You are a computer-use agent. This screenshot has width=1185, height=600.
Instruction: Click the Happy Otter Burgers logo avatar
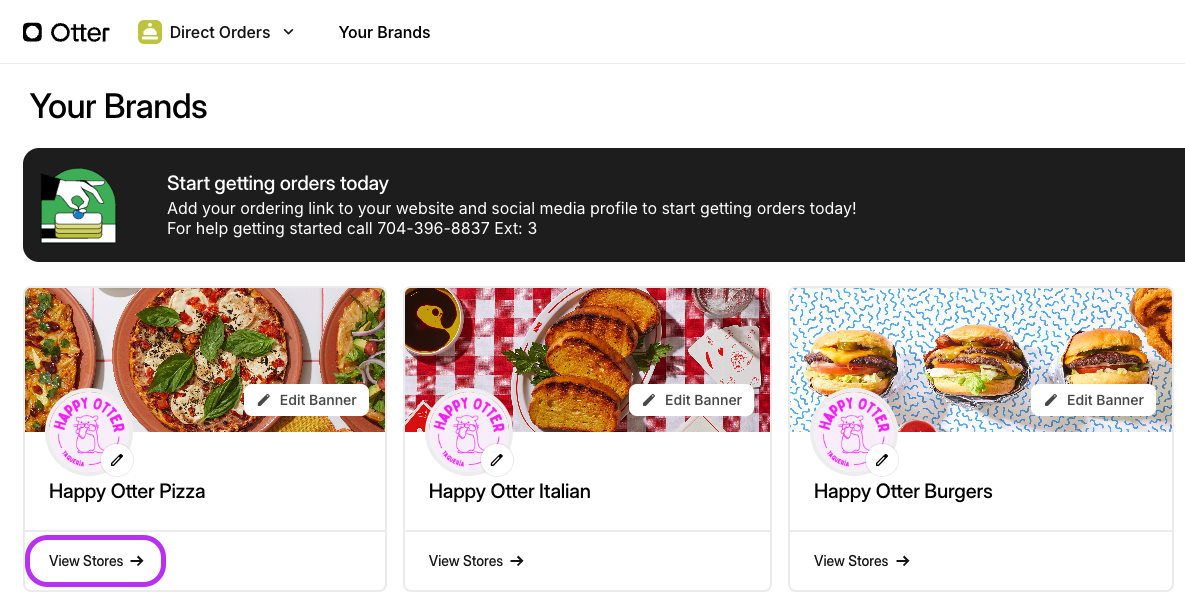tap(850, 428)
